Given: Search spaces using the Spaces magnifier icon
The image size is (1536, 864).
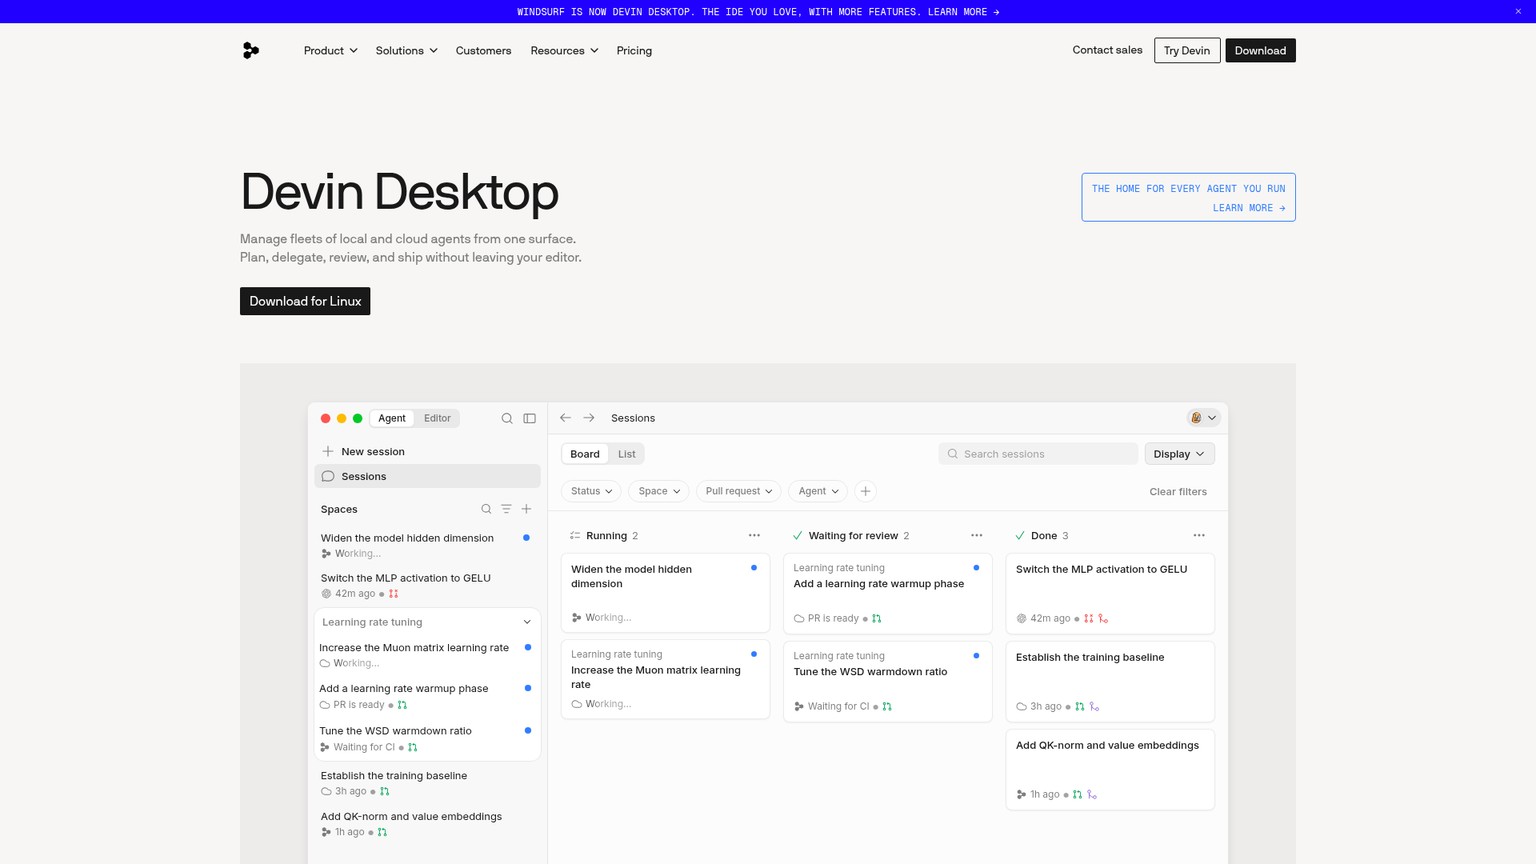Looking at the screenshot, I should (x=486, y=509).
